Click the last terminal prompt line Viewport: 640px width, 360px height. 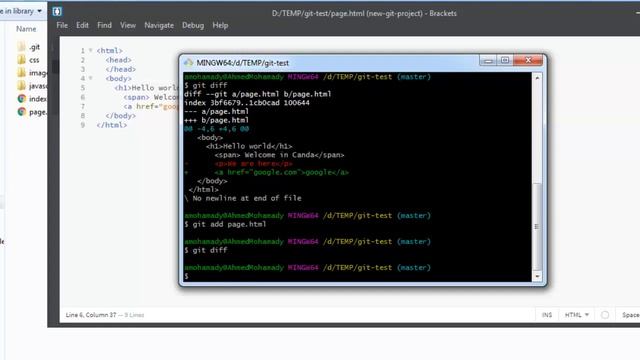click(x=186, y=276)
